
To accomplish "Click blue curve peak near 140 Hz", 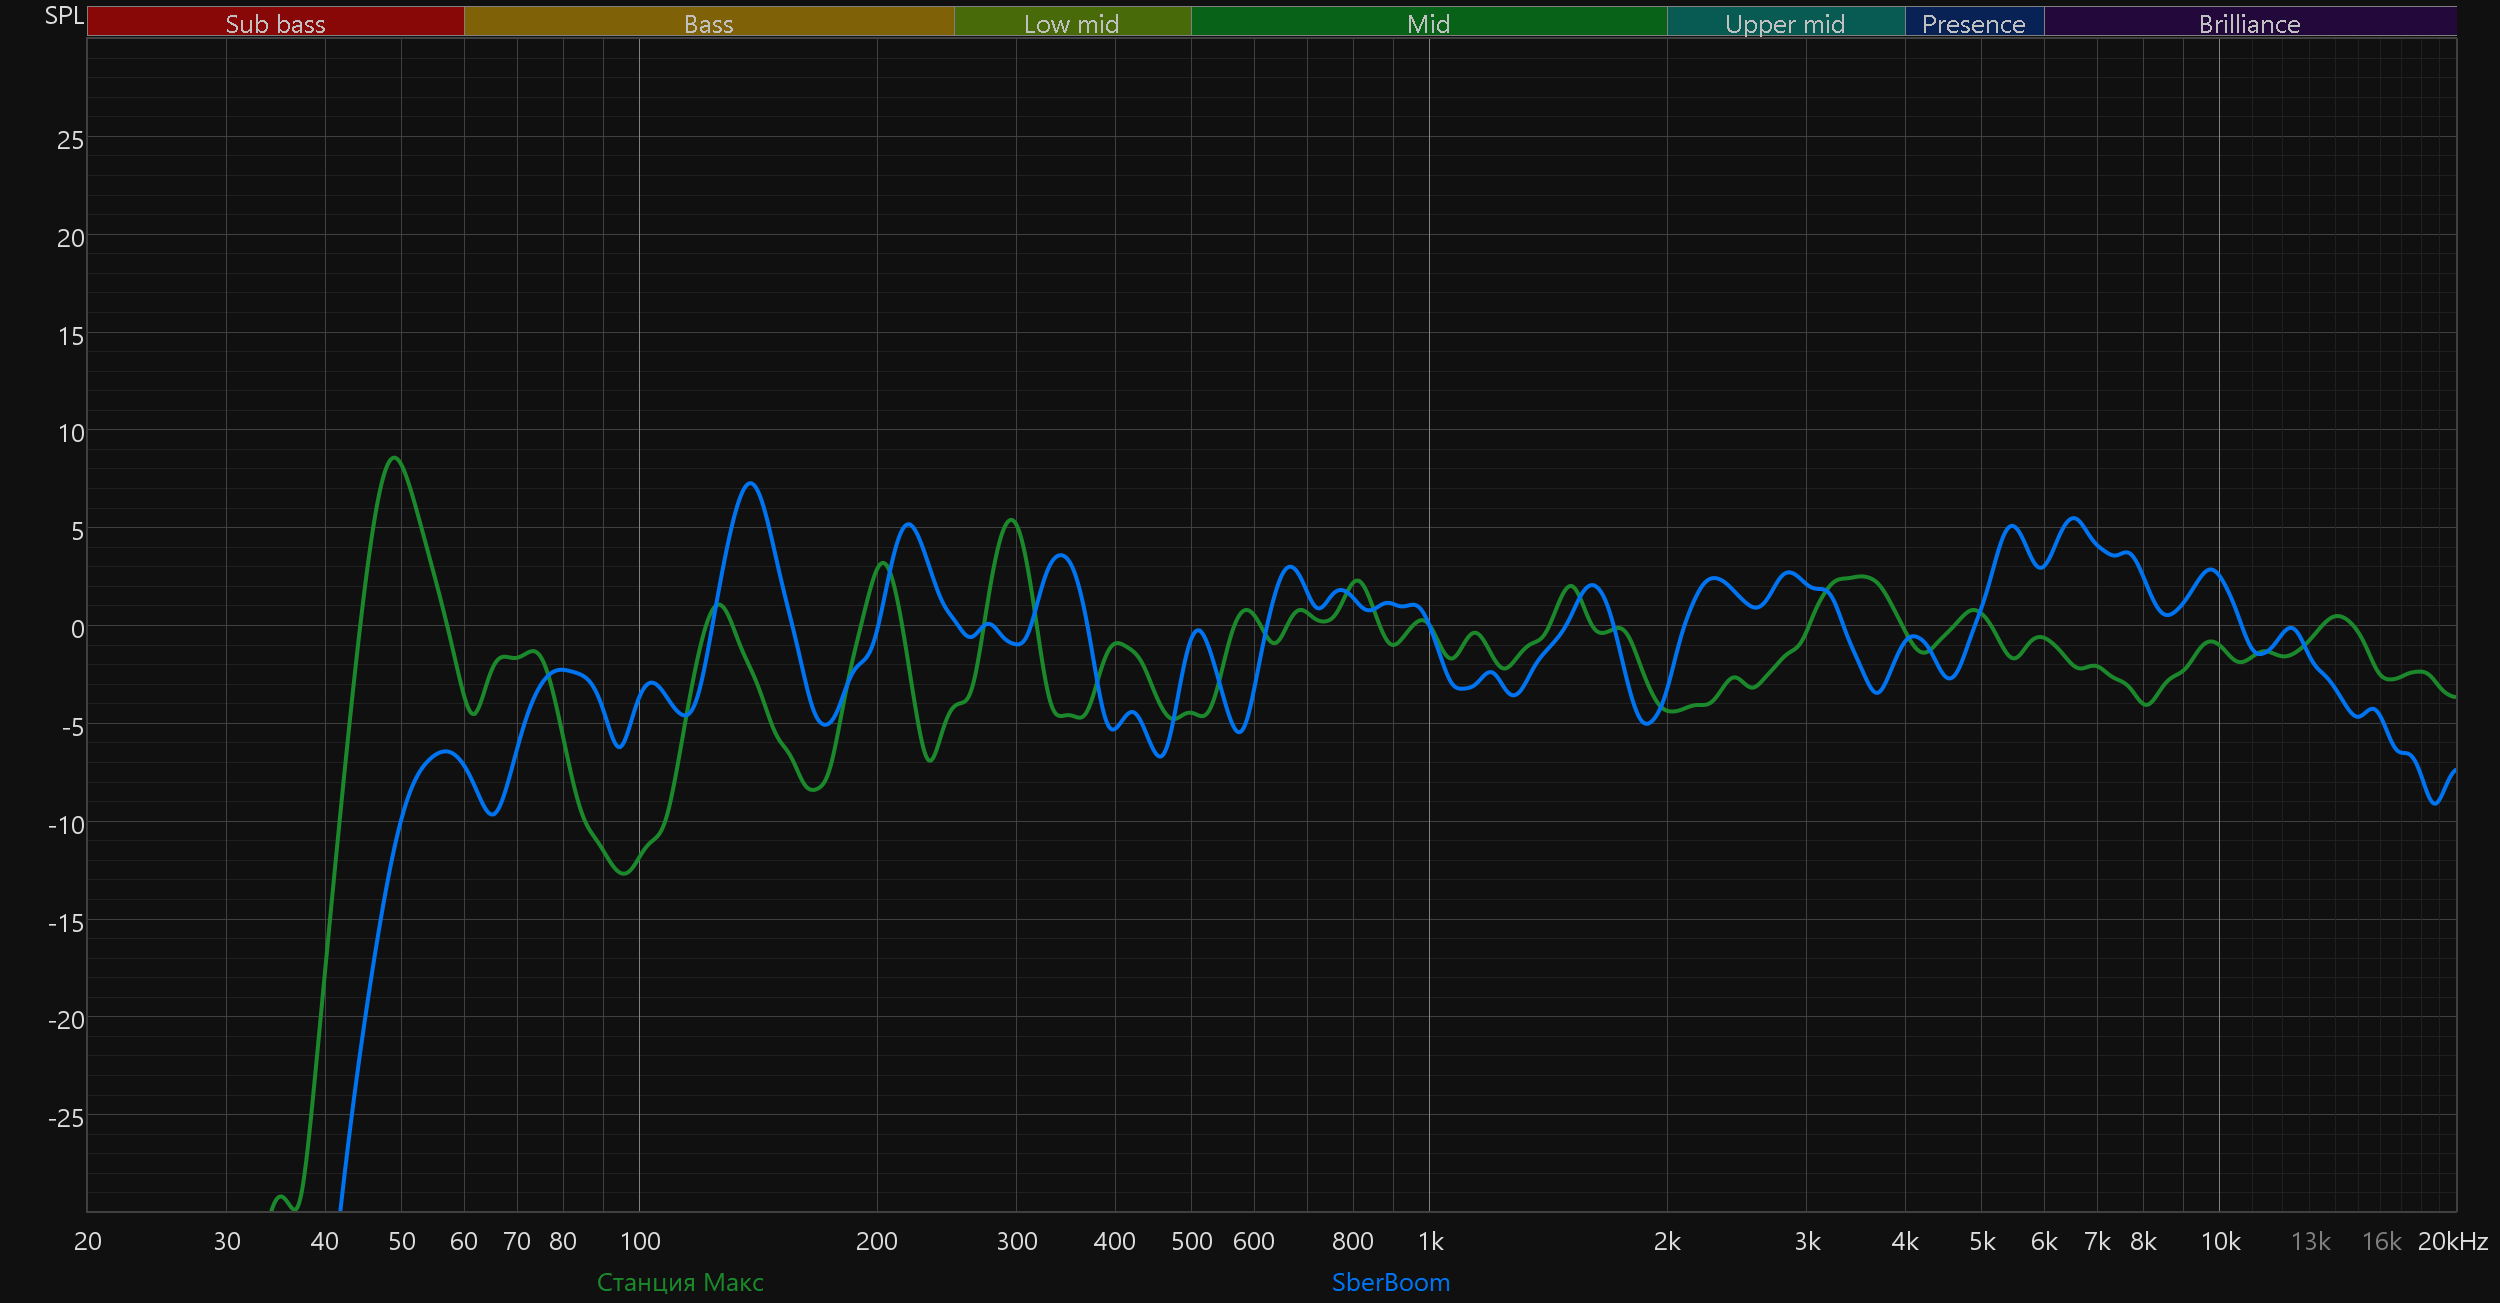I will pyautogui.click(x=750, y=484).
